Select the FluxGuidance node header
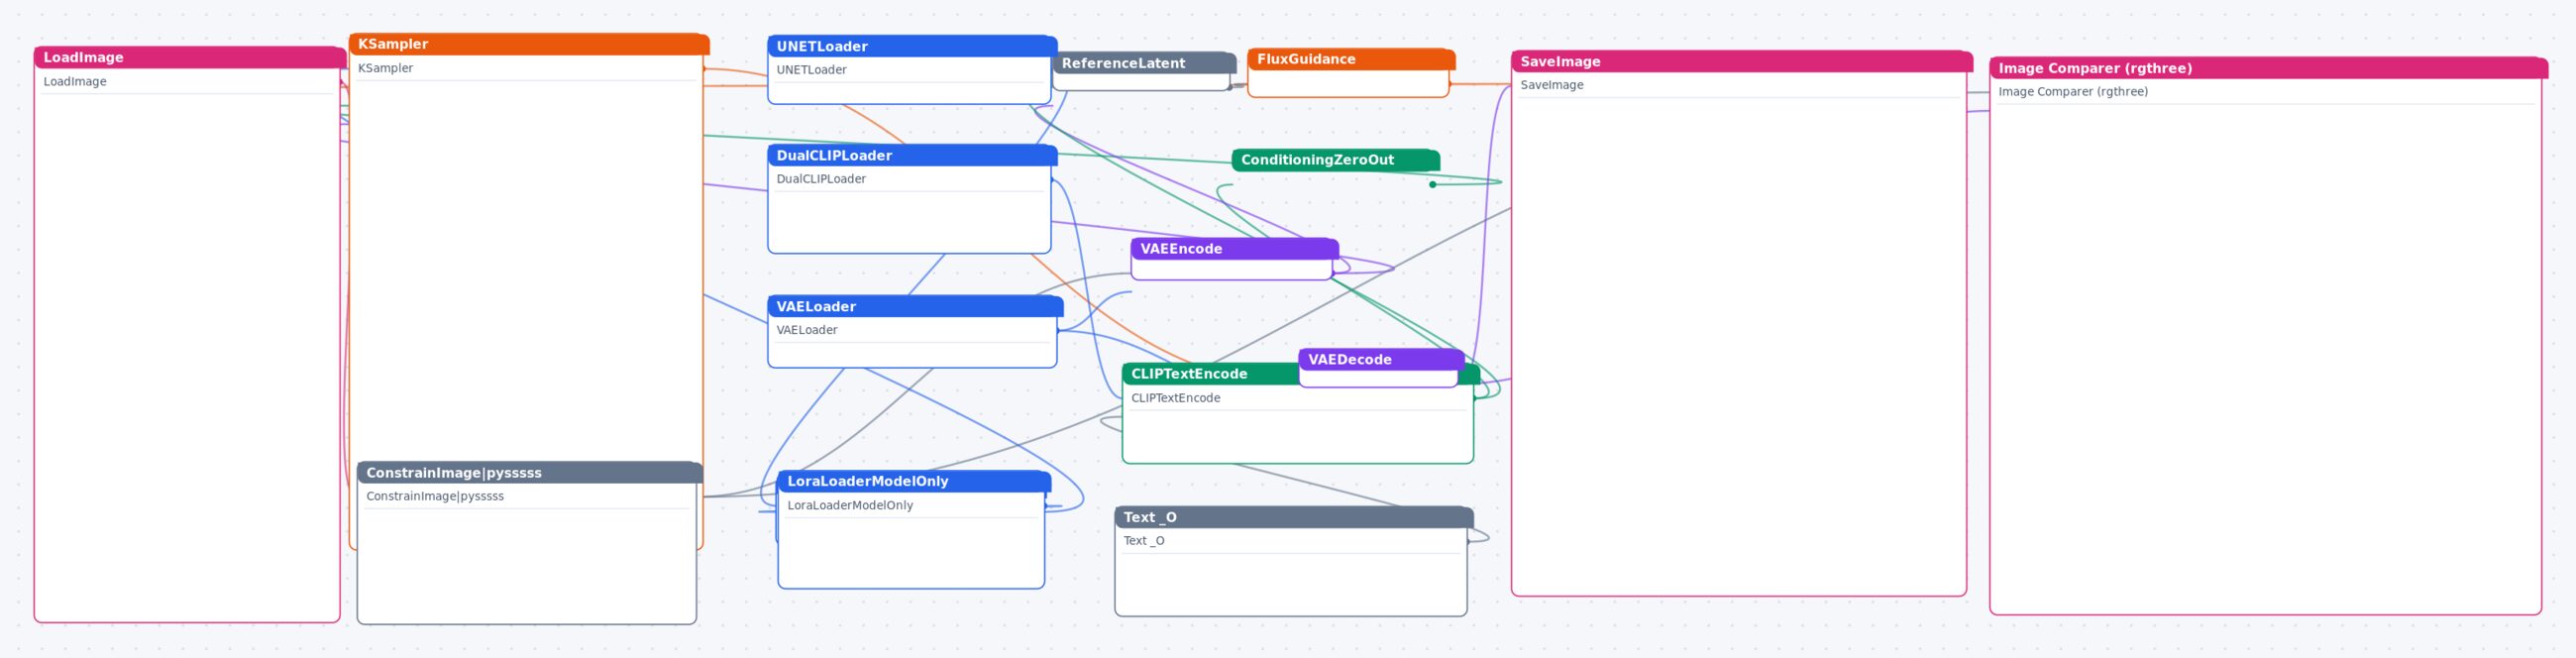Viewport: 2576px width, 658px height. 1351,59
